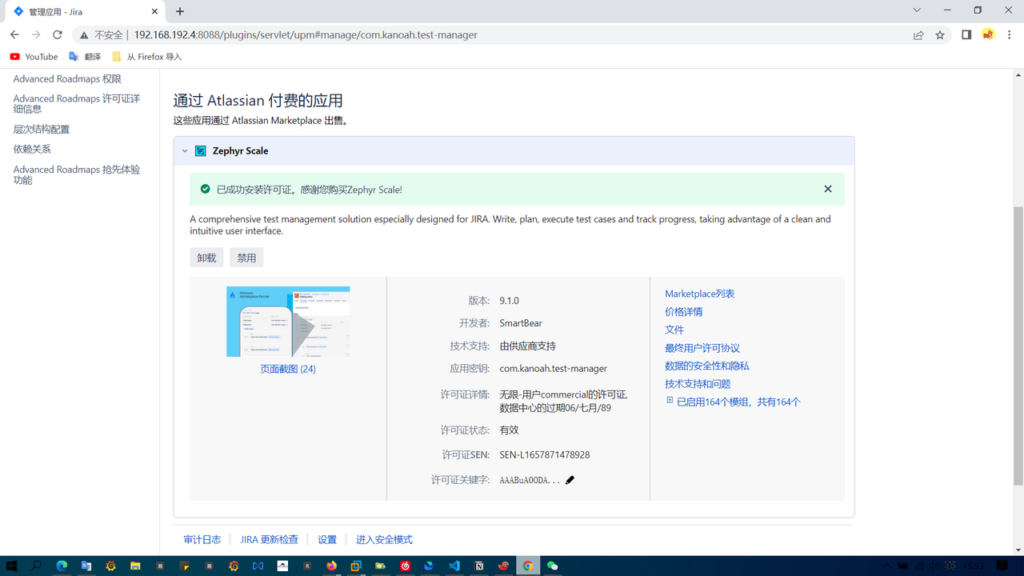
Task: Expand the 164 enabled modules list
Action: [x=670, y=401]
